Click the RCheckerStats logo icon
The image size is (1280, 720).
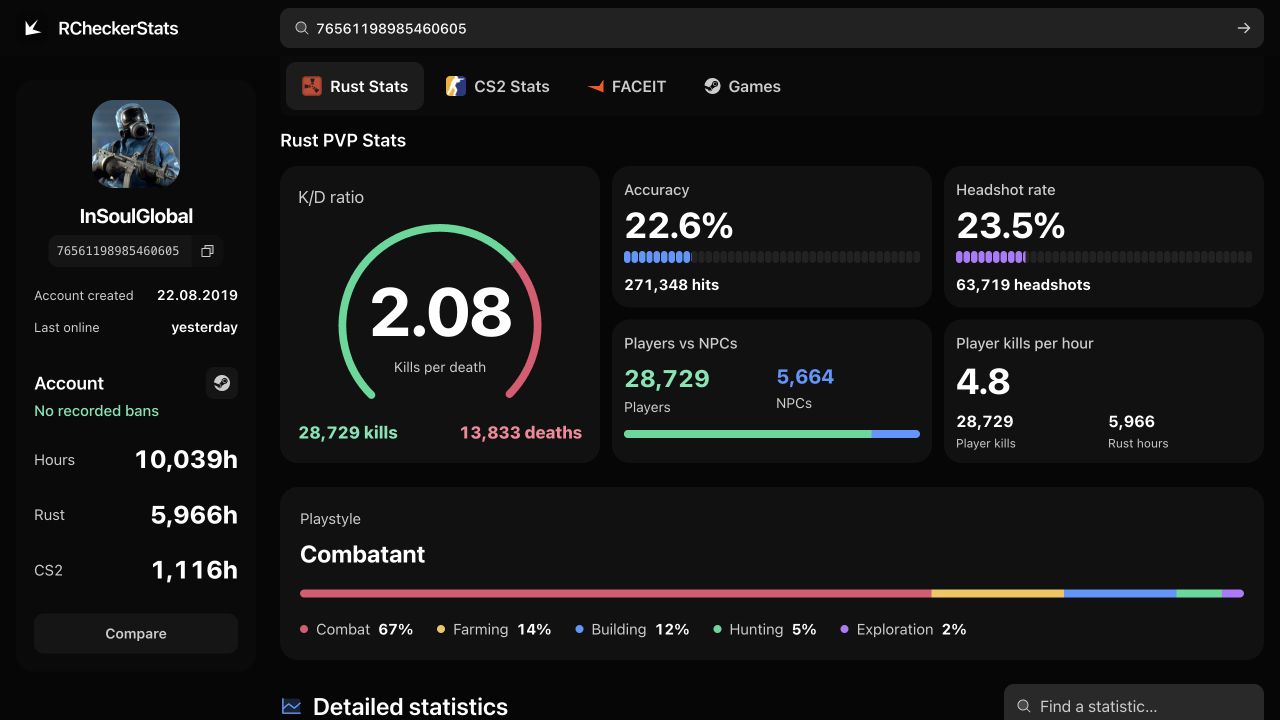click(x=33, y=28)
